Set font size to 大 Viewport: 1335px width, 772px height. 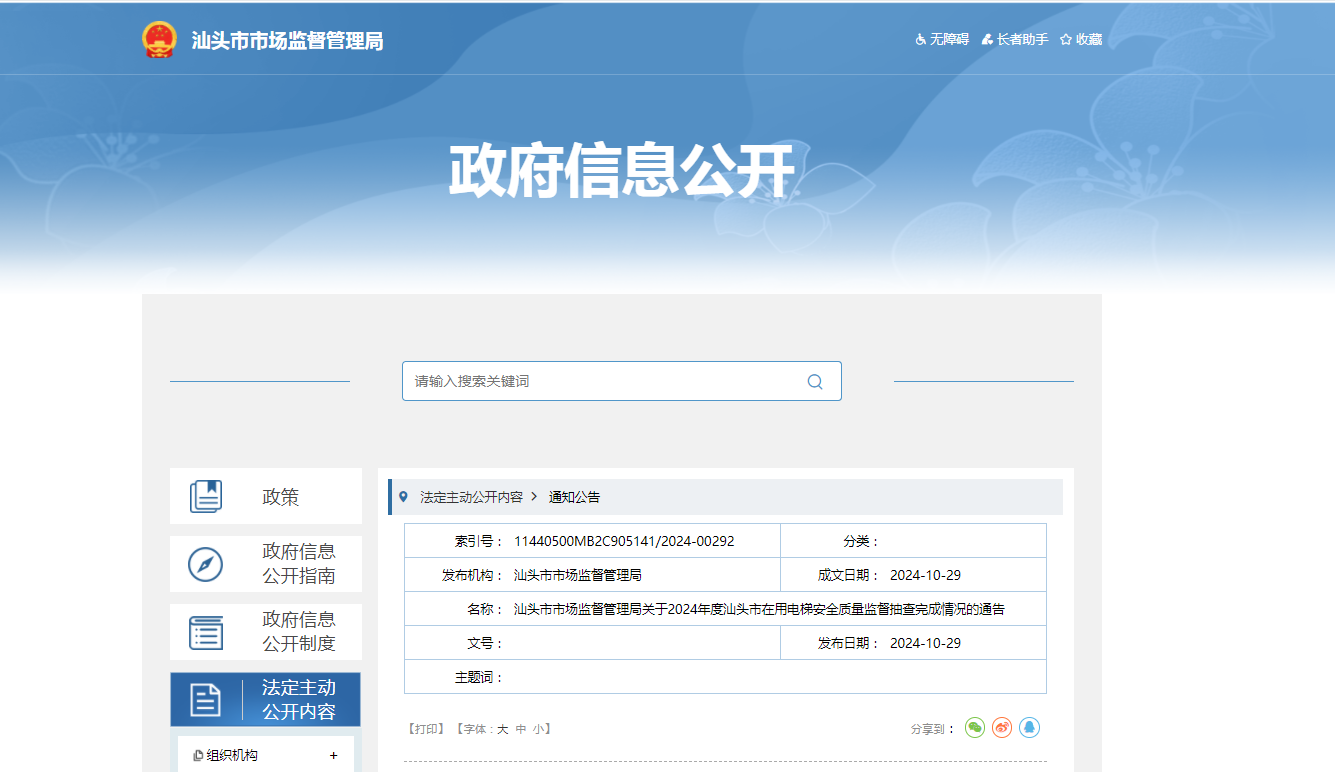[x=503, y=729]
